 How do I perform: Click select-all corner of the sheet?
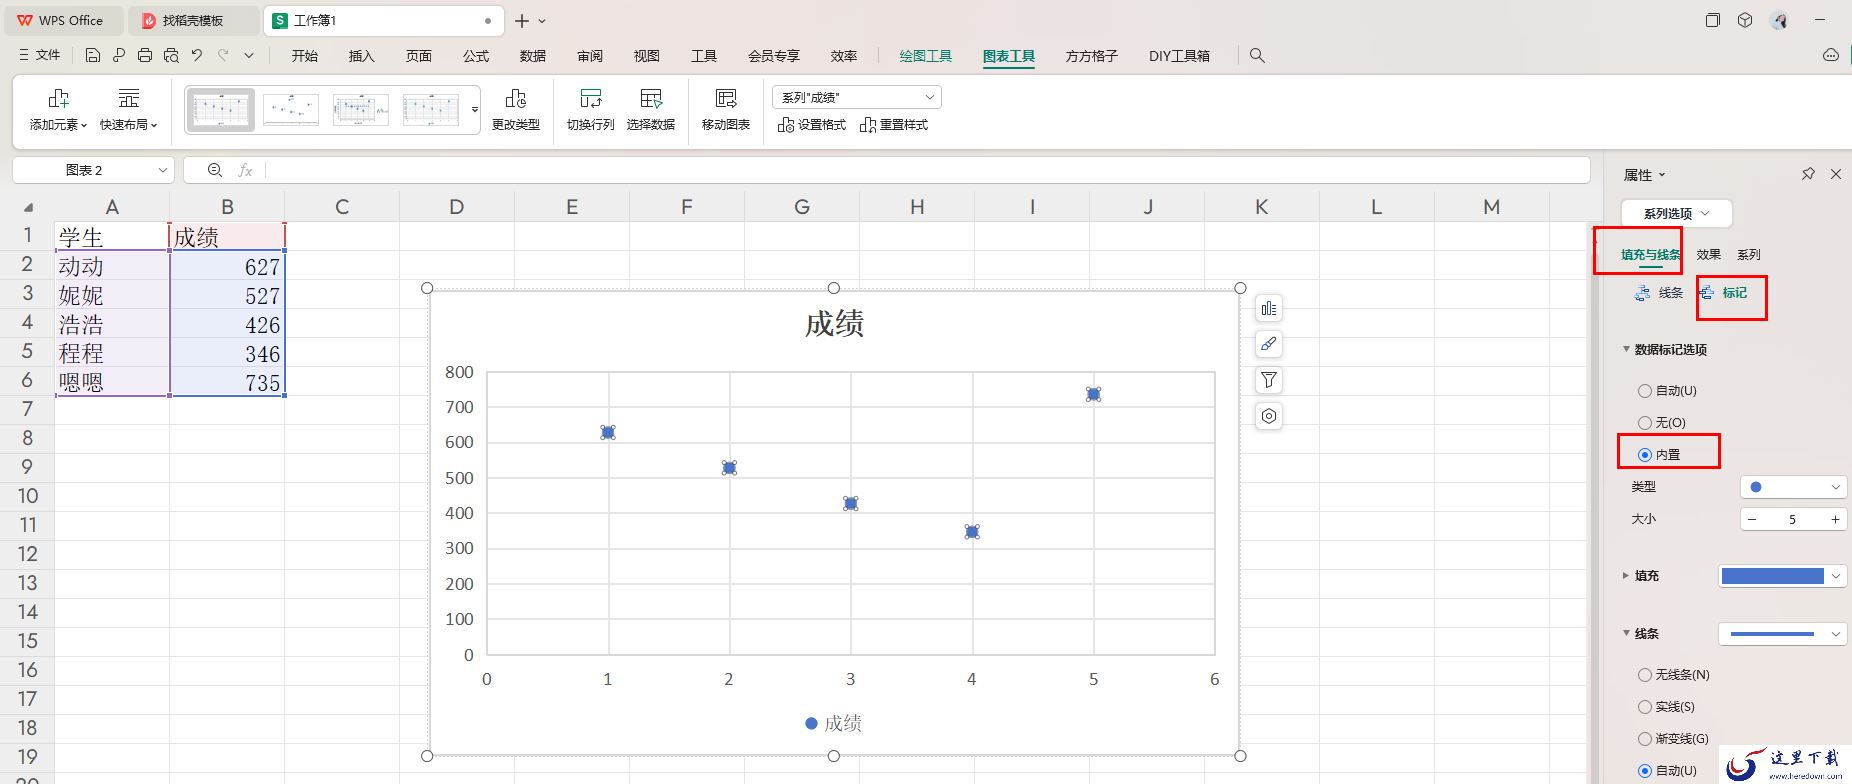(28, 207)
